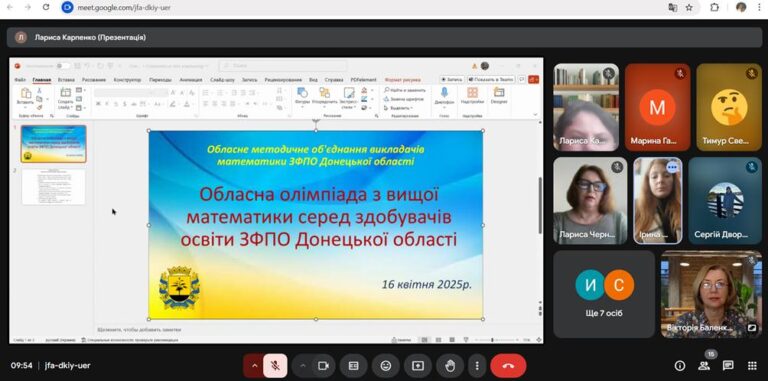768x381 pixels.
Task: Switch to the Анимация ribbon tab
Action: tap(191, 79)
